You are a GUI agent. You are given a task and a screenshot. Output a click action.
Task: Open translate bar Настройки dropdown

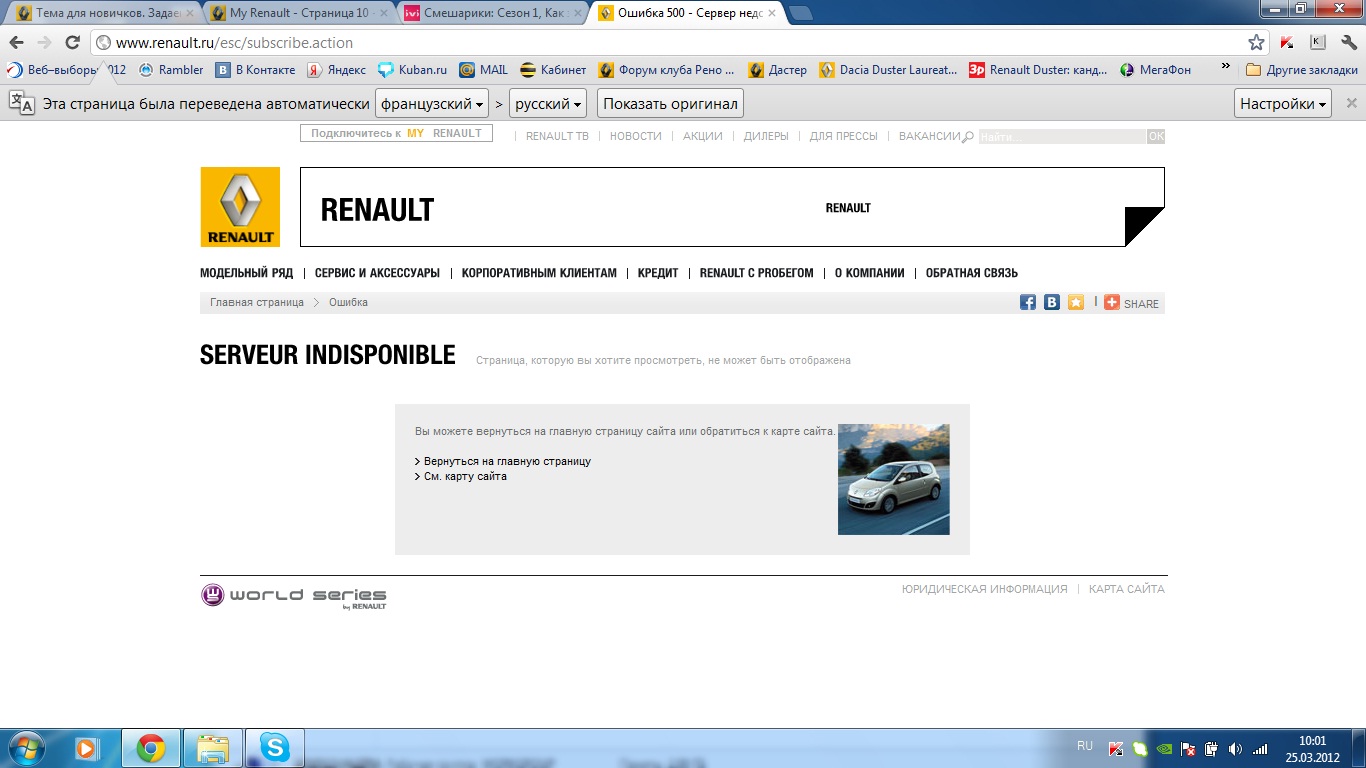[x=1284, y=104]
